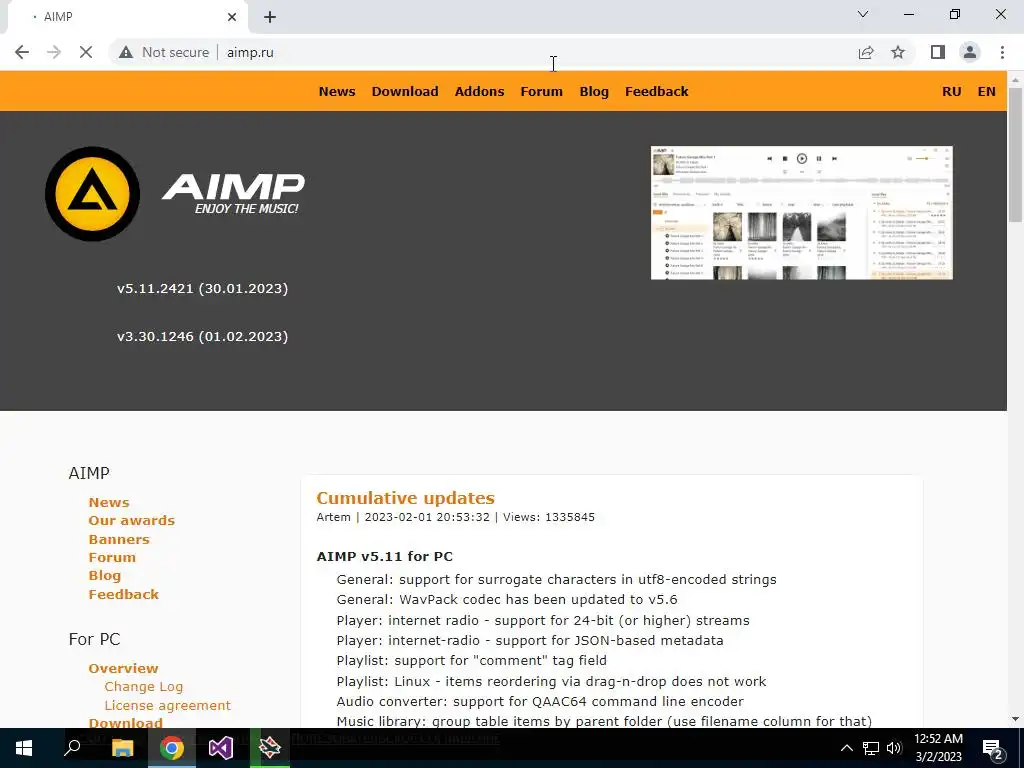This screenshot has width=1024, height=768.
Task: Switch site language to EN
Action: coord(986,91)
